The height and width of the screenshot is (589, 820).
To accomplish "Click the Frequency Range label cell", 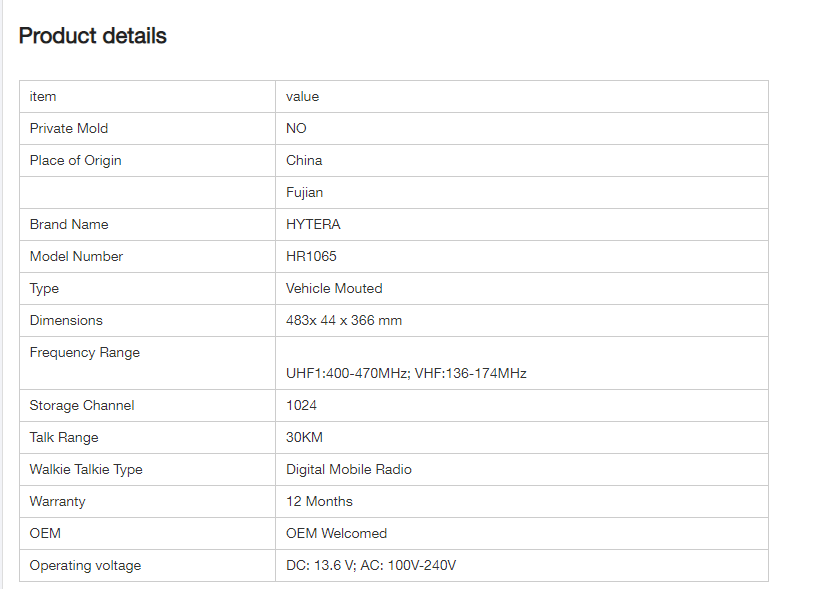I will tap(85, 352).
